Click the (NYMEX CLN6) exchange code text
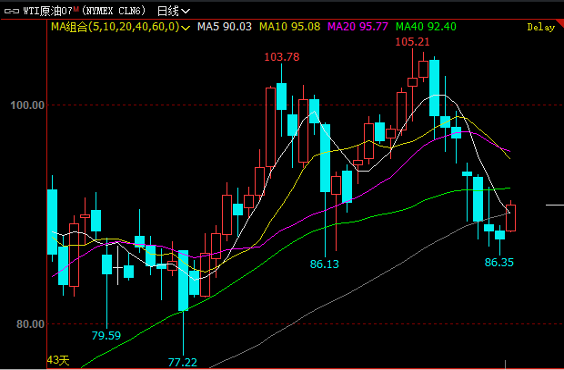Viewport: 564px width, 370px height. pyautogui.click(x=114, y=11)
